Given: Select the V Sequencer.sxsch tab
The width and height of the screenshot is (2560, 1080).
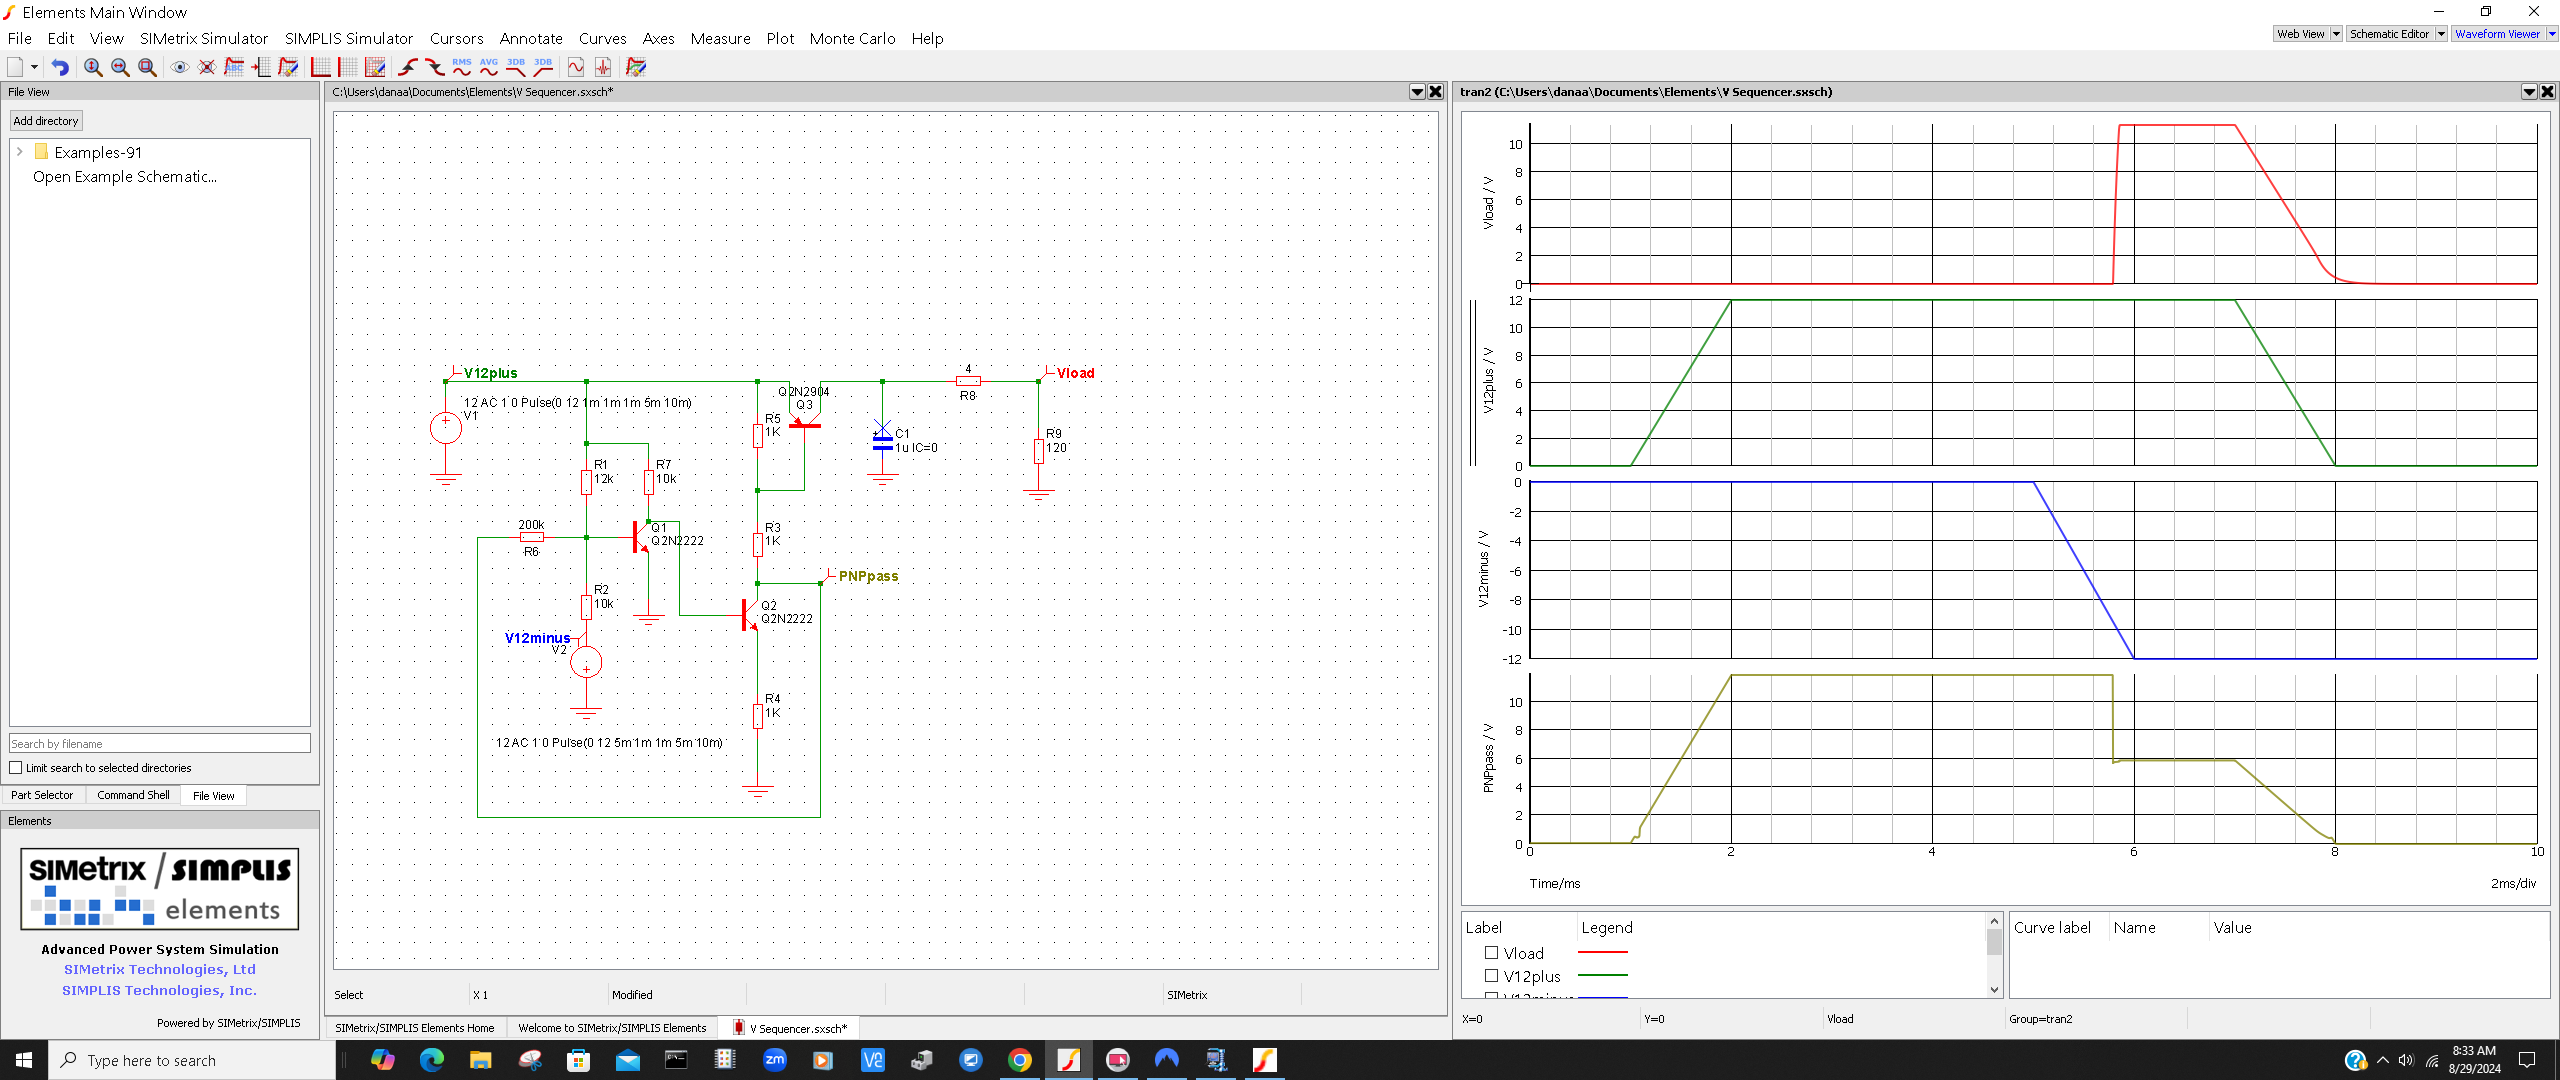Looking at the screenshot, I should [790, 1028].
